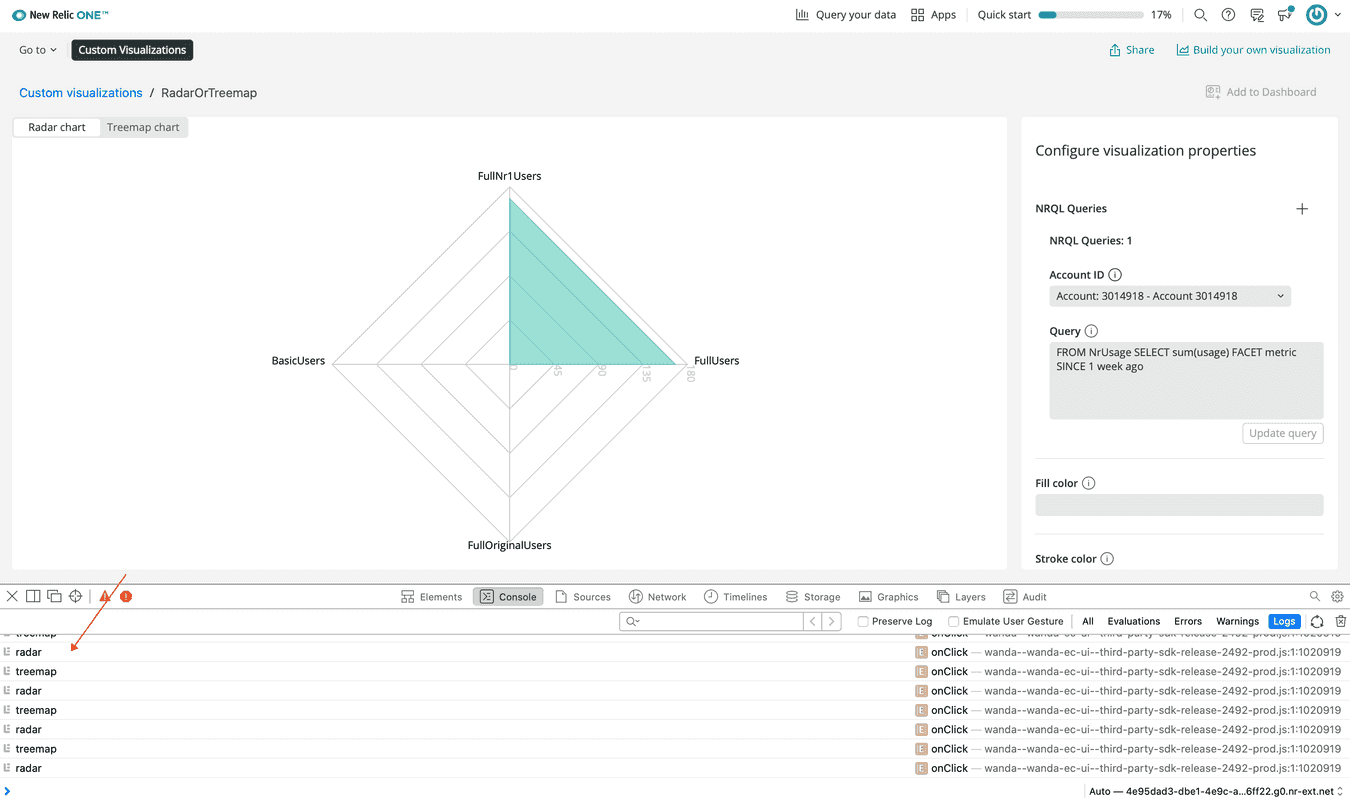Select the All scope filter
This screenshot has width=1350, height=800.
(1088, 621)
